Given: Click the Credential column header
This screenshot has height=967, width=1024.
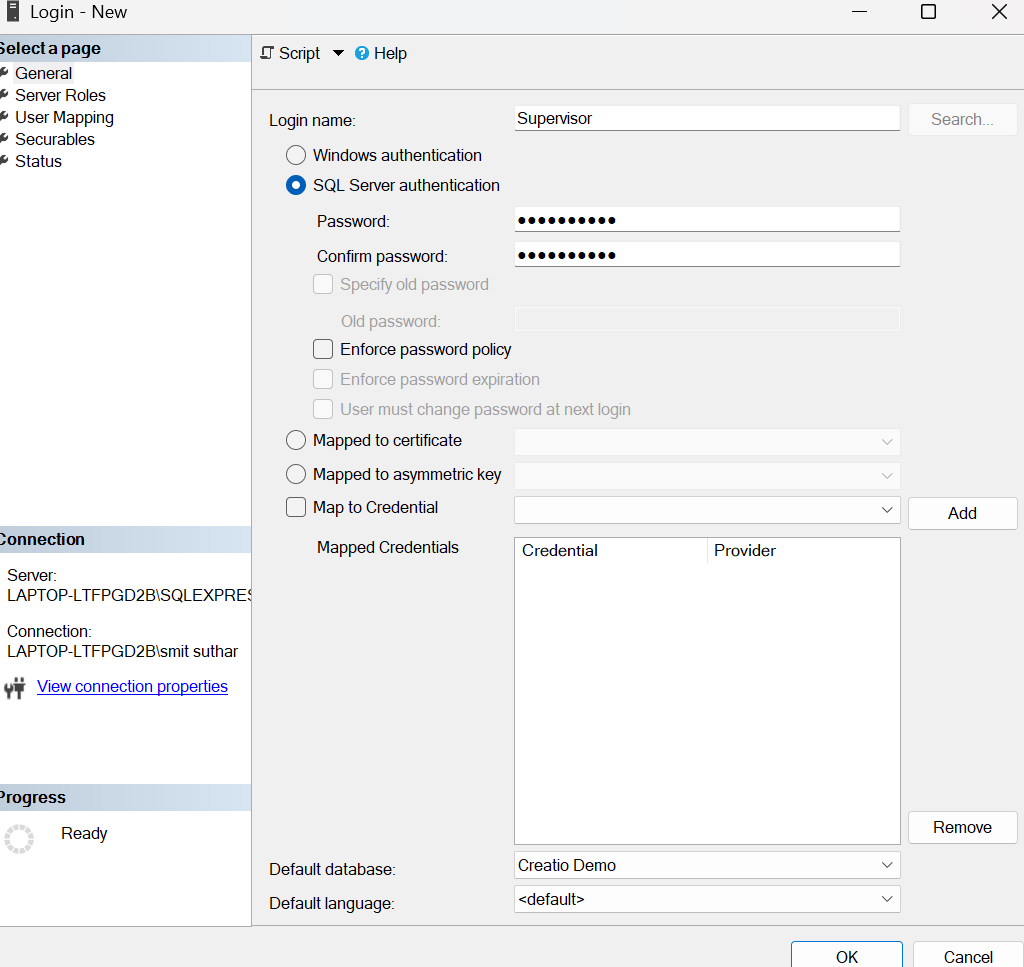Looking at the screenshot, I should (x=611, y=550).
